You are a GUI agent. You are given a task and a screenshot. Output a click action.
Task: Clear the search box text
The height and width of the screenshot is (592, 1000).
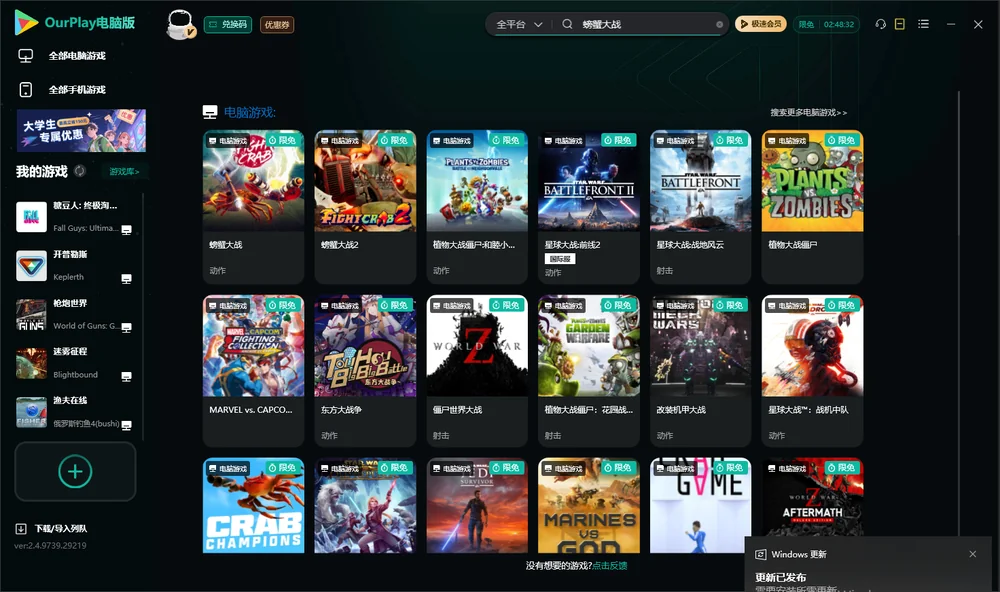[719, 25]
